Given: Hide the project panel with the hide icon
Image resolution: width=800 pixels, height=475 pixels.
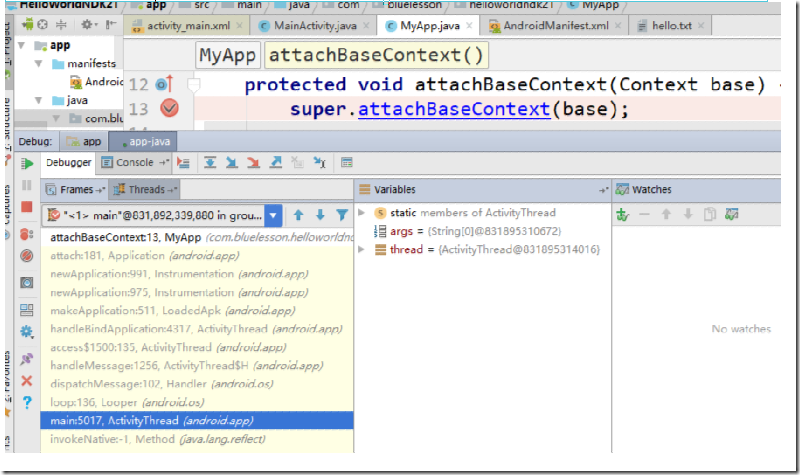Looking at the screenshot, I should pyautogui.click(x=111, y=24).
